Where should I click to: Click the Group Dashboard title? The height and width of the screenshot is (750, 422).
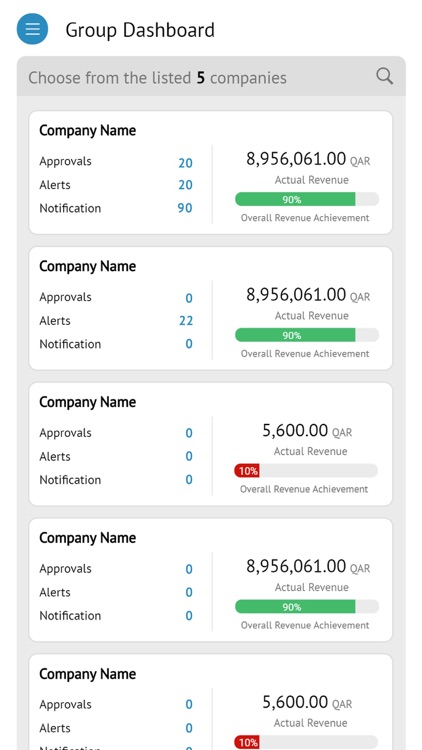pos(140,30)
